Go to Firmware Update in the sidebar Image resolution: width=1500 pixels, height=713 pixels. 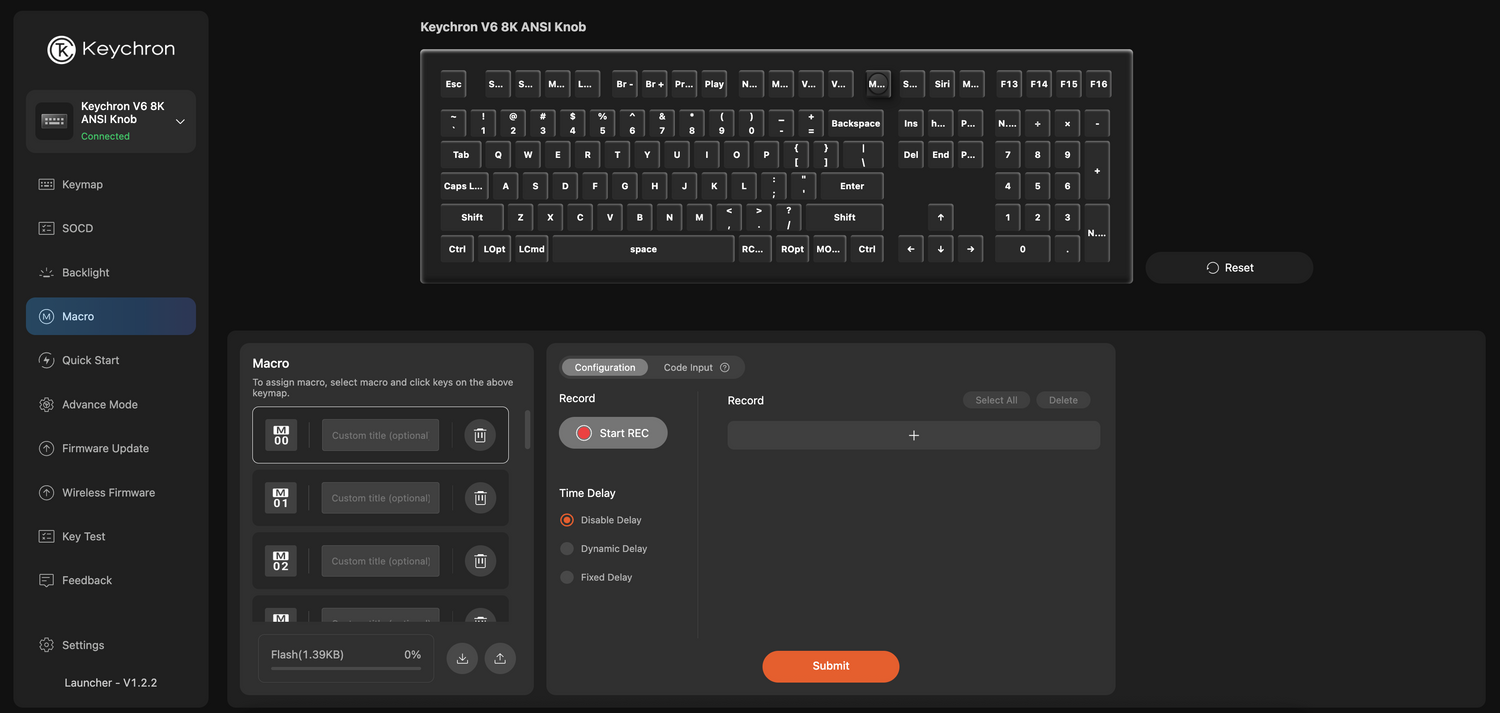[x=105, y=448]
